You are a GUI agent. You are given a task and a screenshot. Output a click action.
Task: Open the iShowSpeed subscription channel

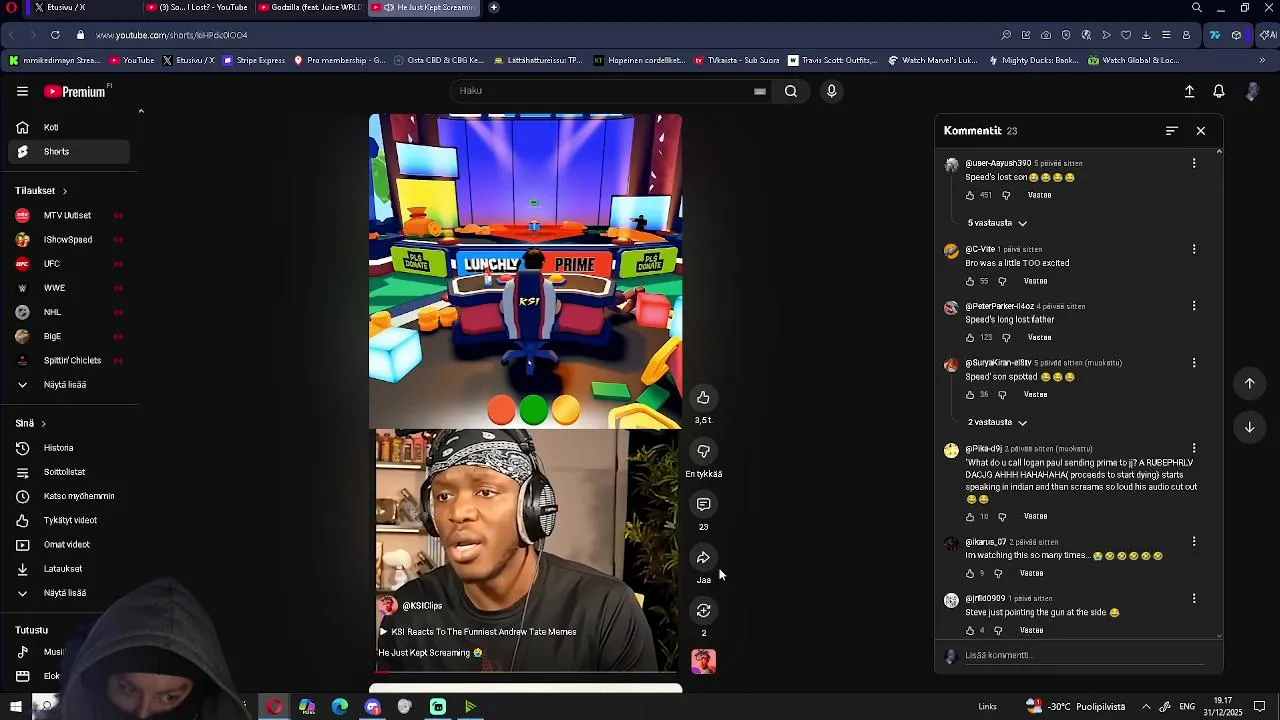(69, 240)
